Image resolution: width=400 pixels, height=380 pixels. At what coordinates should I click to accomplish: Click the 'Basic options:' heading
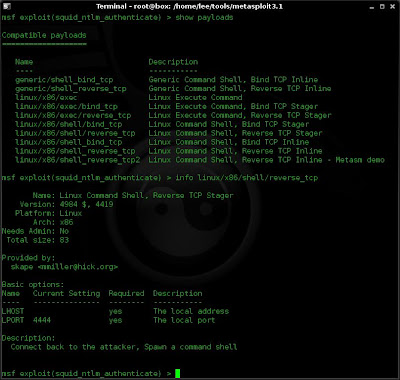(33, 285)
